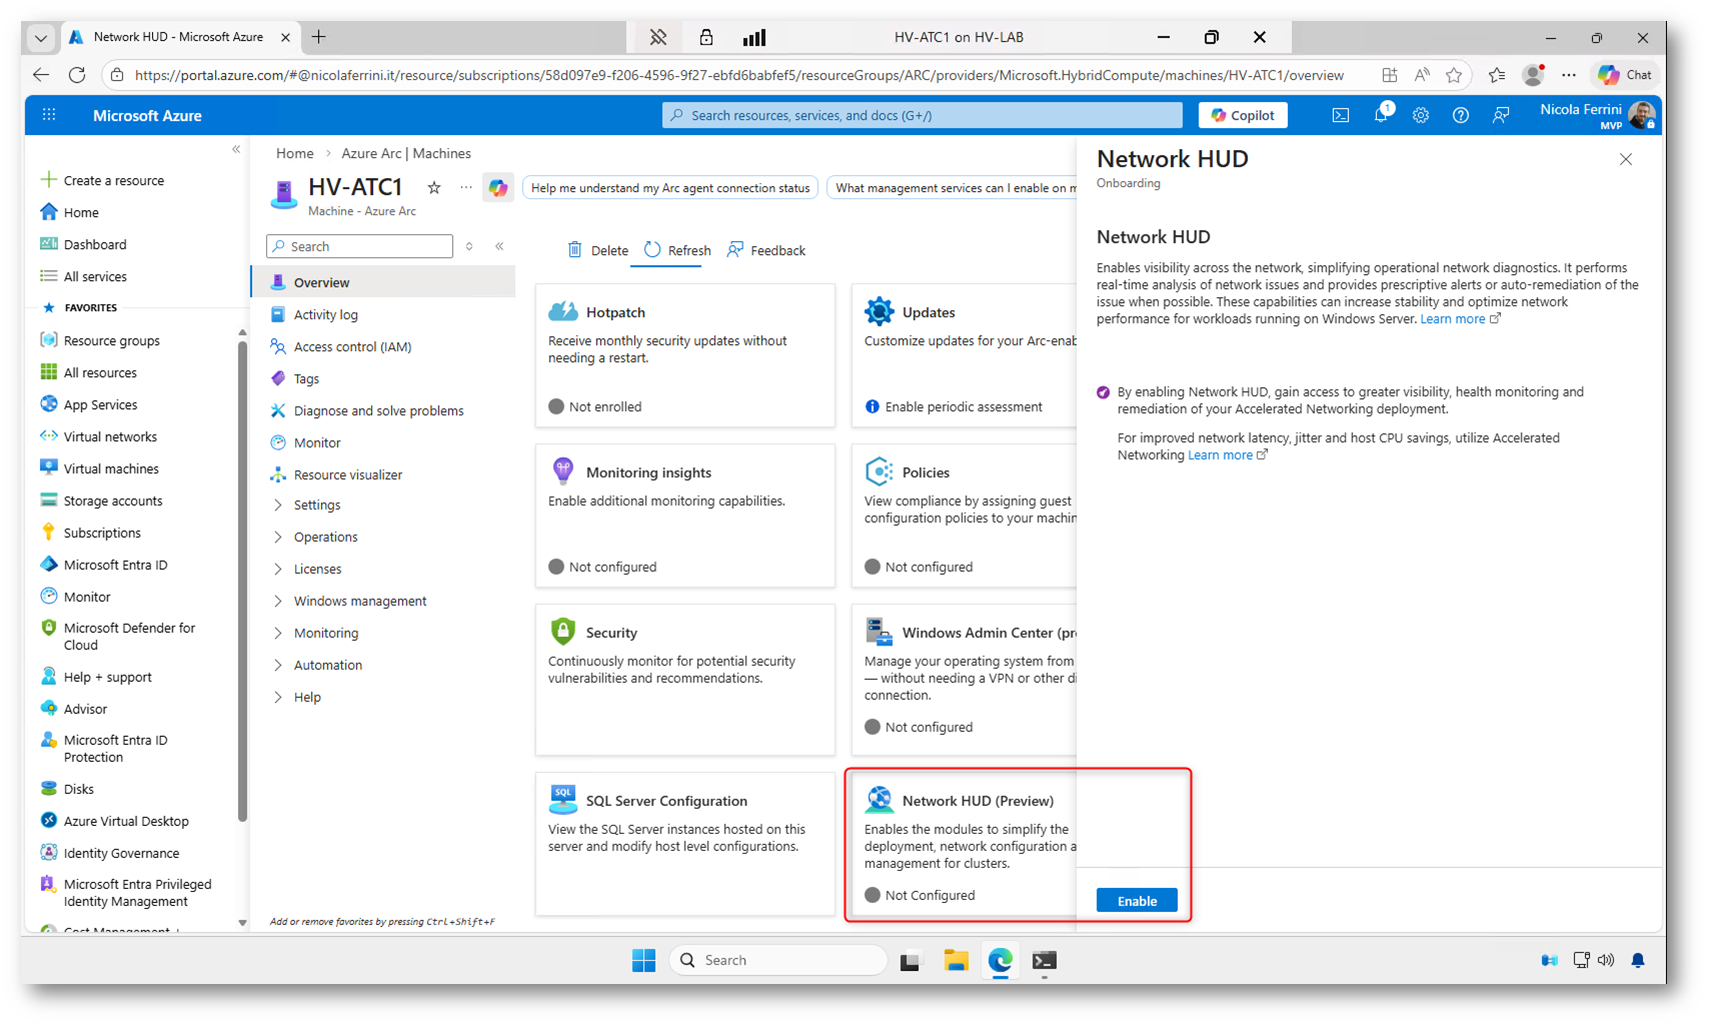
Task: Go back using the browser back arrow
Action: (41, 75)
